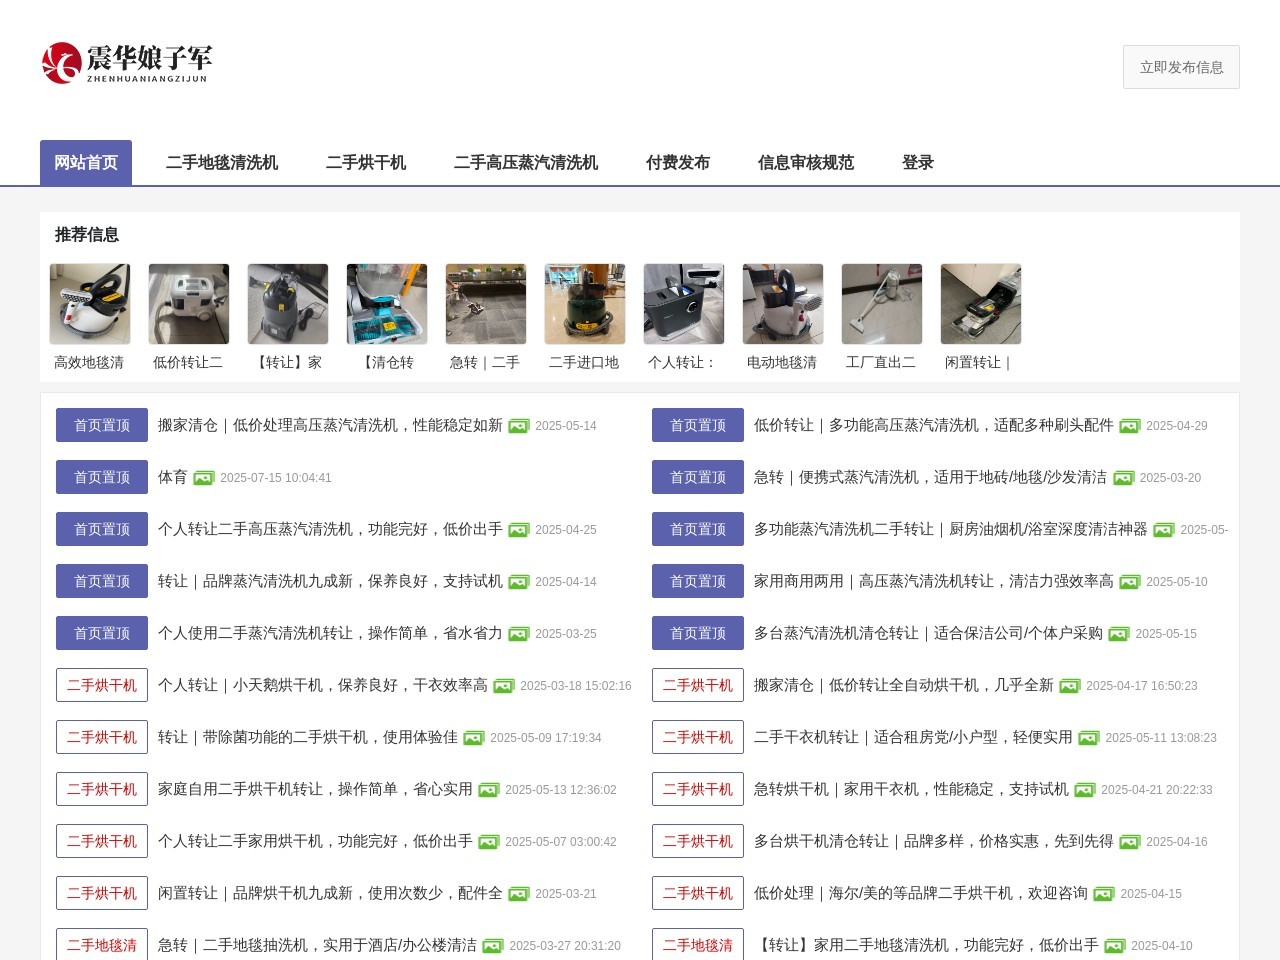Click the 闲置转让 thumbnail image
Viewport: 1280px width, 960px height.
(981, 304)
